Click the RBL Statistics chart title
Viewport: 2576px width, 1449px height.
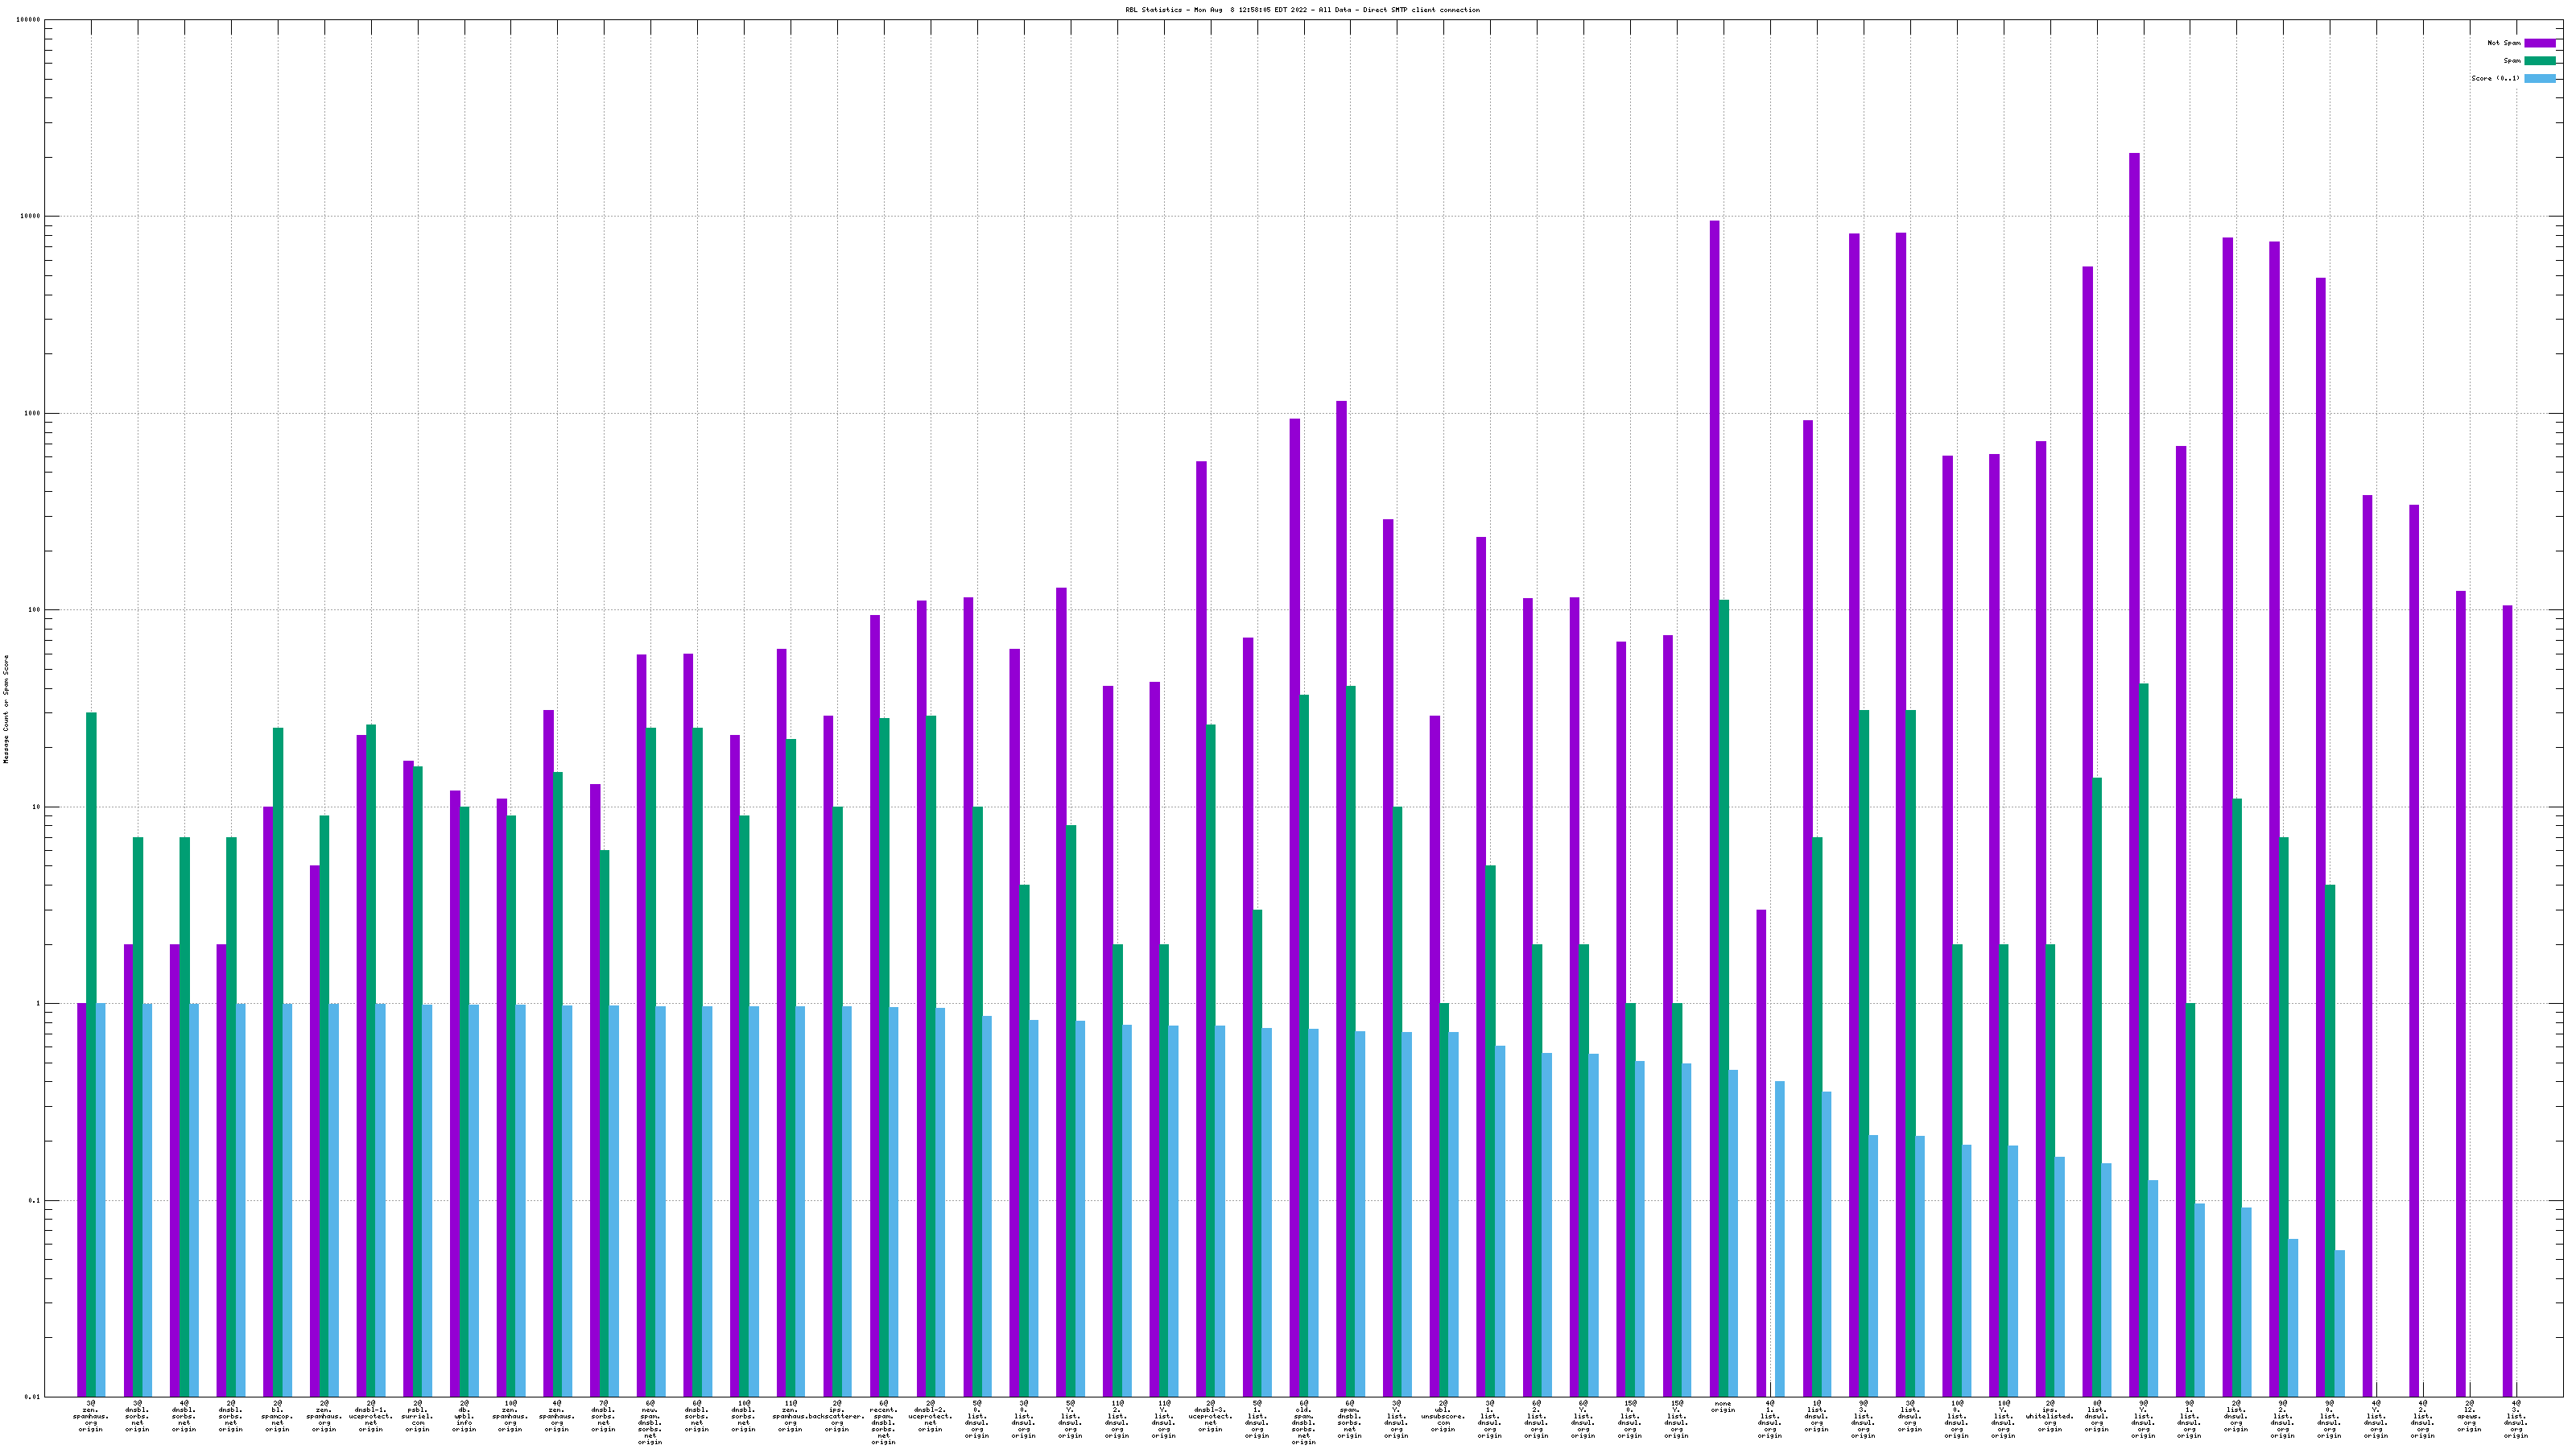(1302, 10)
